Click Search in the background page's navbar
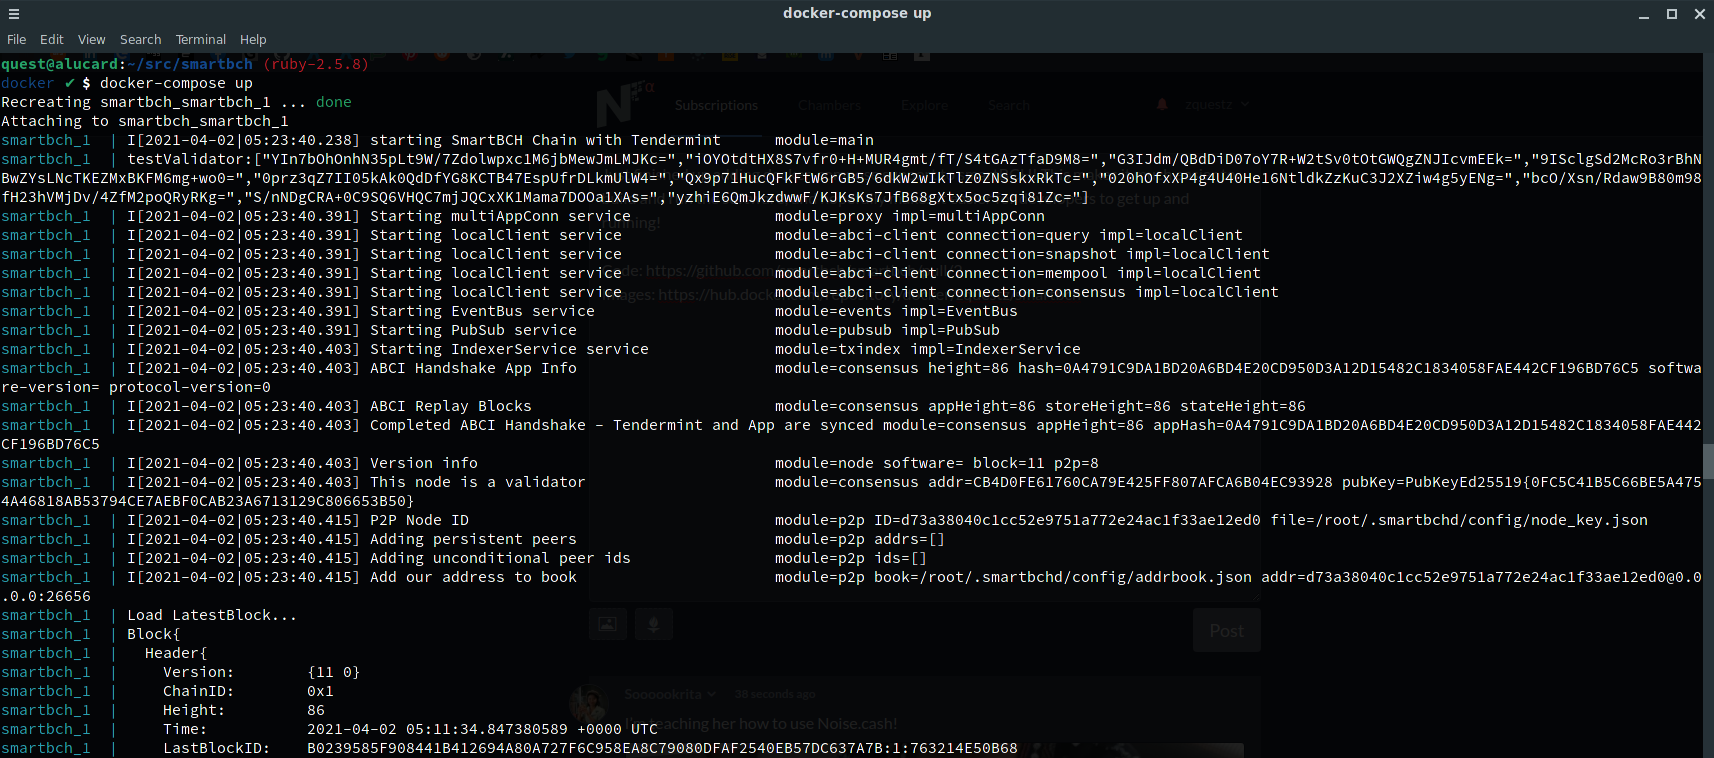Viewport: 1714px width, 758px height. coord(1009,105)
